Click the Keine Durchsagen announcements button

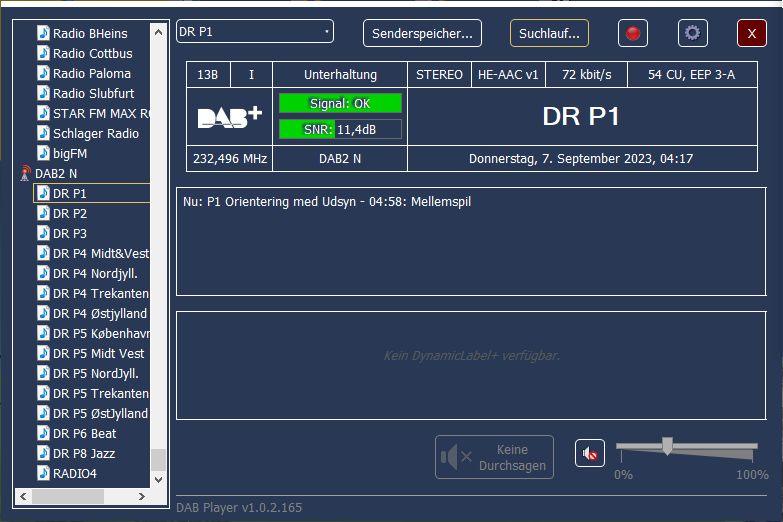pos(494,457)
